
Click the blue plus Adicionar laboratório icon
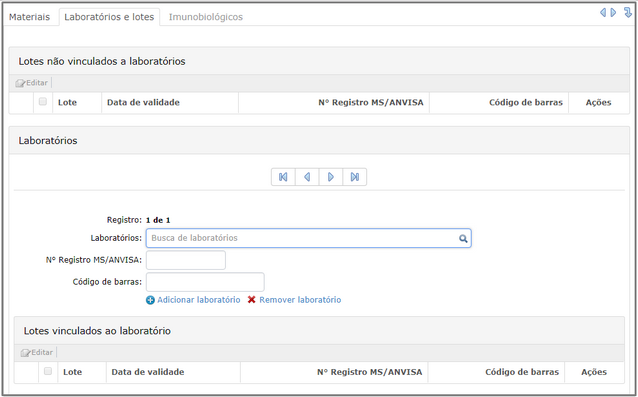tap(150, 300)
